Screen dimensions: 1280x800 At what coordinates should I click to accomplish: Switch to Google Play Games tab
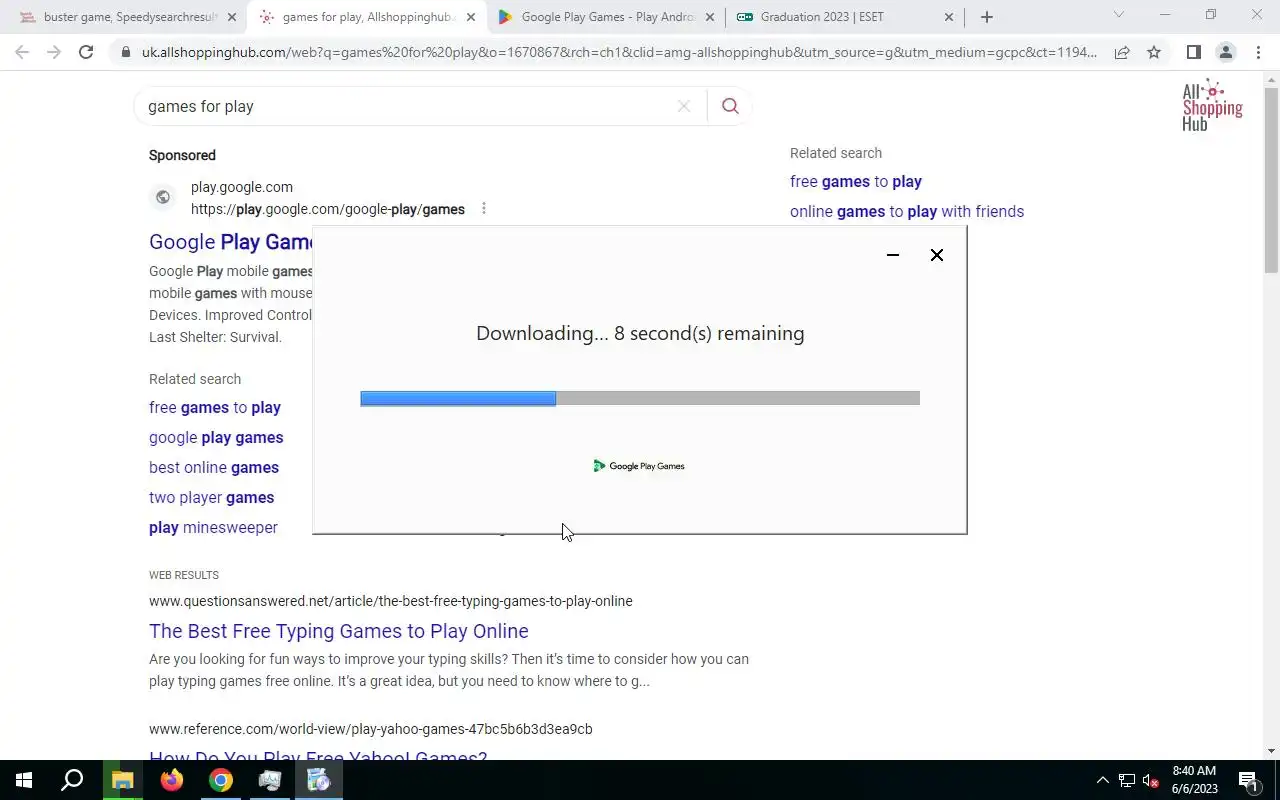(607, 17)
